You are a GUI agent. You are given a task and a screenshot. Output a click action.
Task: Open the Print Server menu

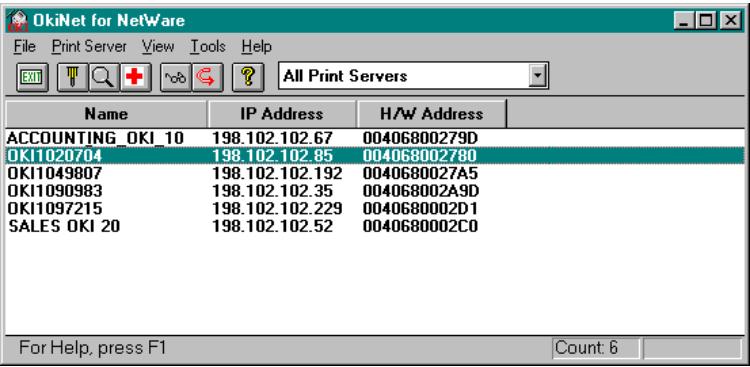[89, 46]
